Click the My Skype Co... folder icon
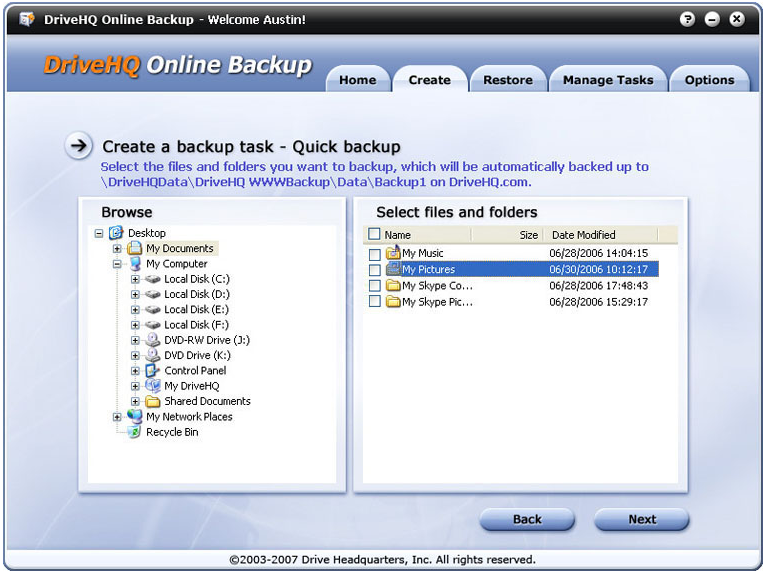Image resolution: width=765 pixels, height=573 pixels. click(x=393, y=285)
